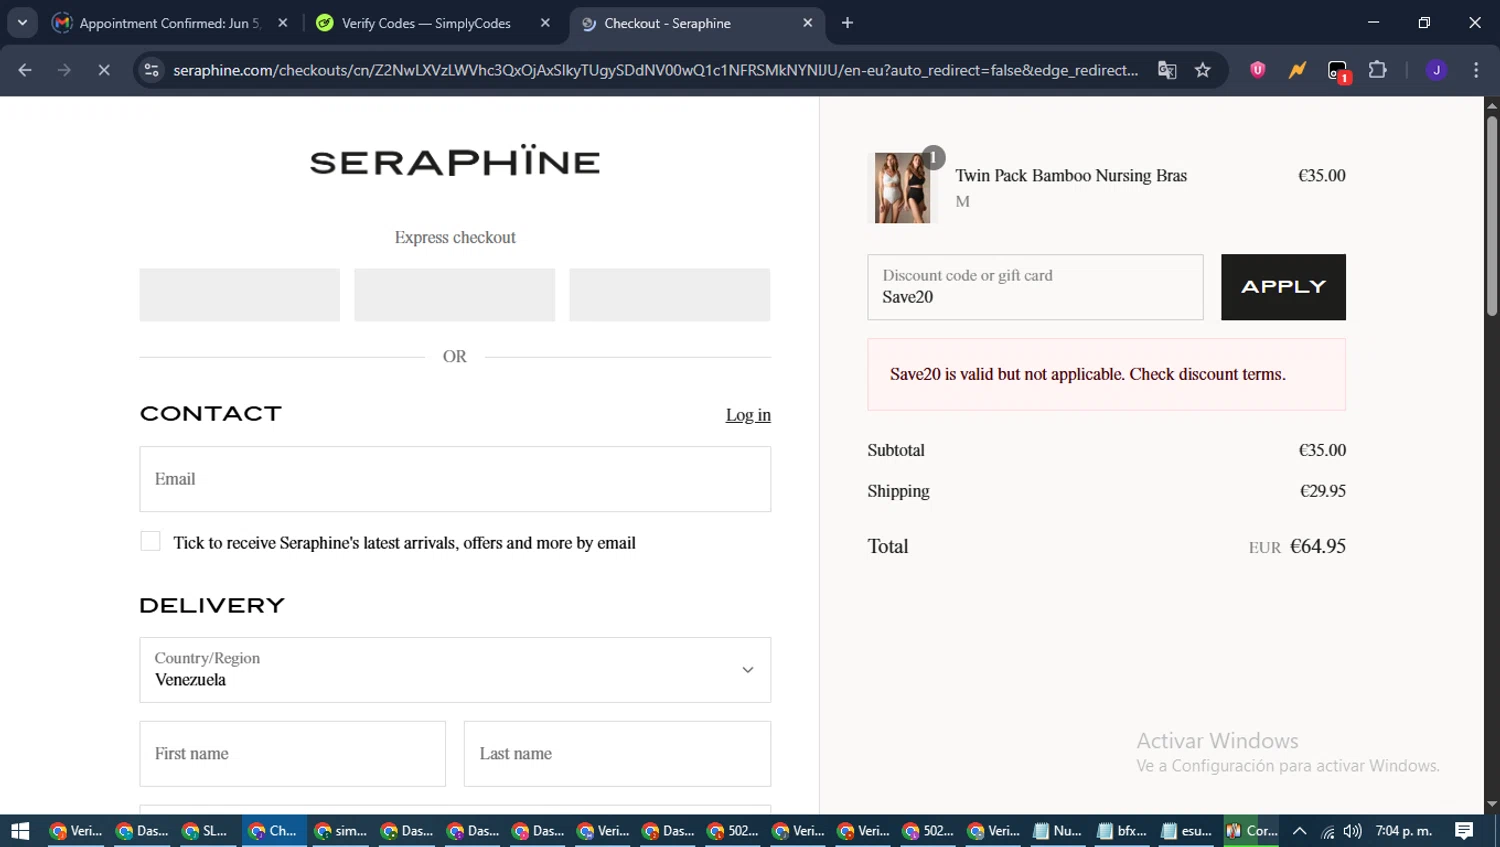Image resolution: width=1500 pixels, height=847 pixels.
Task: Open the tab search dropdown arrow
Action: click(x=22, y=23)
